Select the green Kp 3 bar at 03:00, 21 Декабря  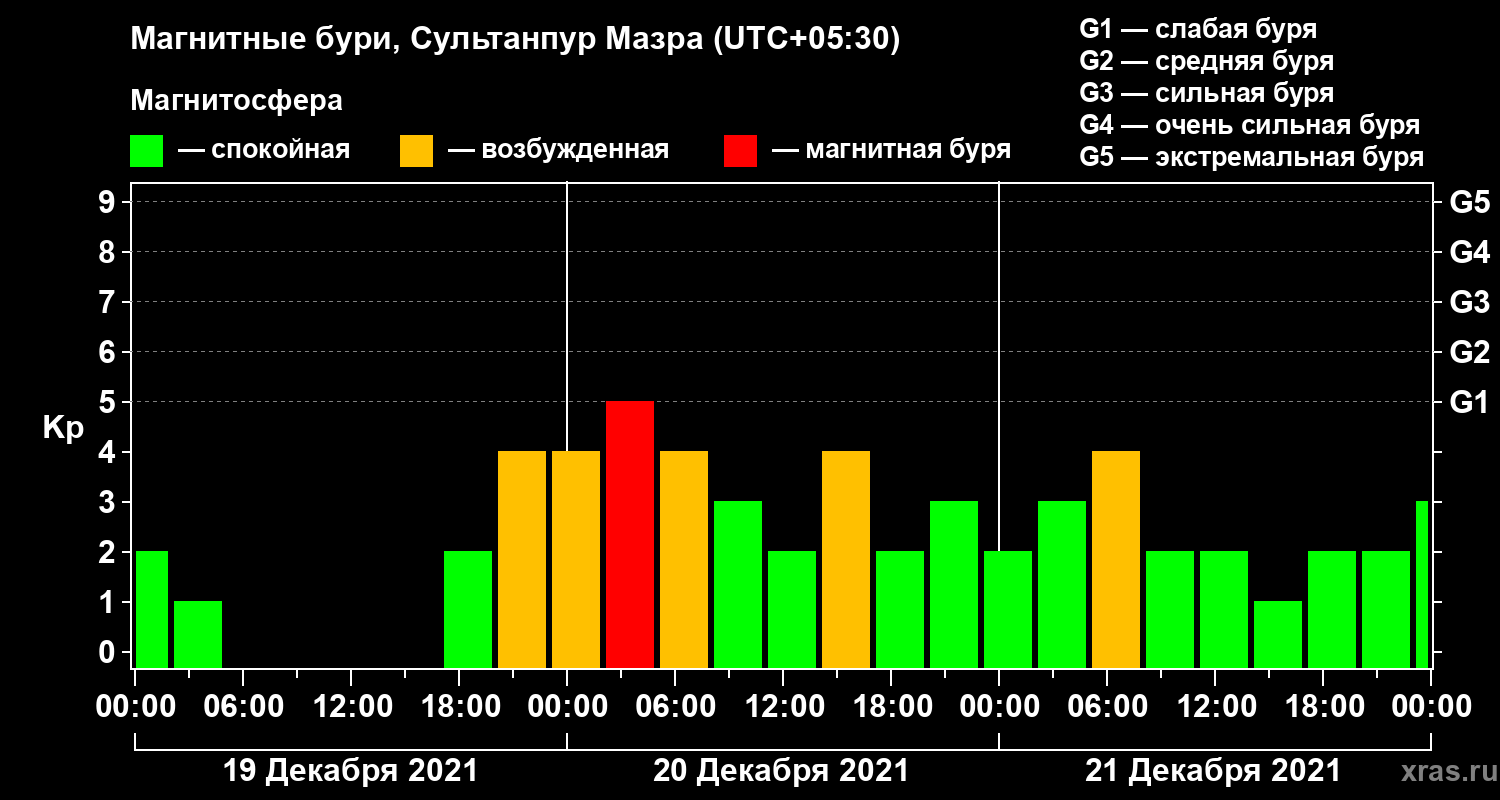1062,584
